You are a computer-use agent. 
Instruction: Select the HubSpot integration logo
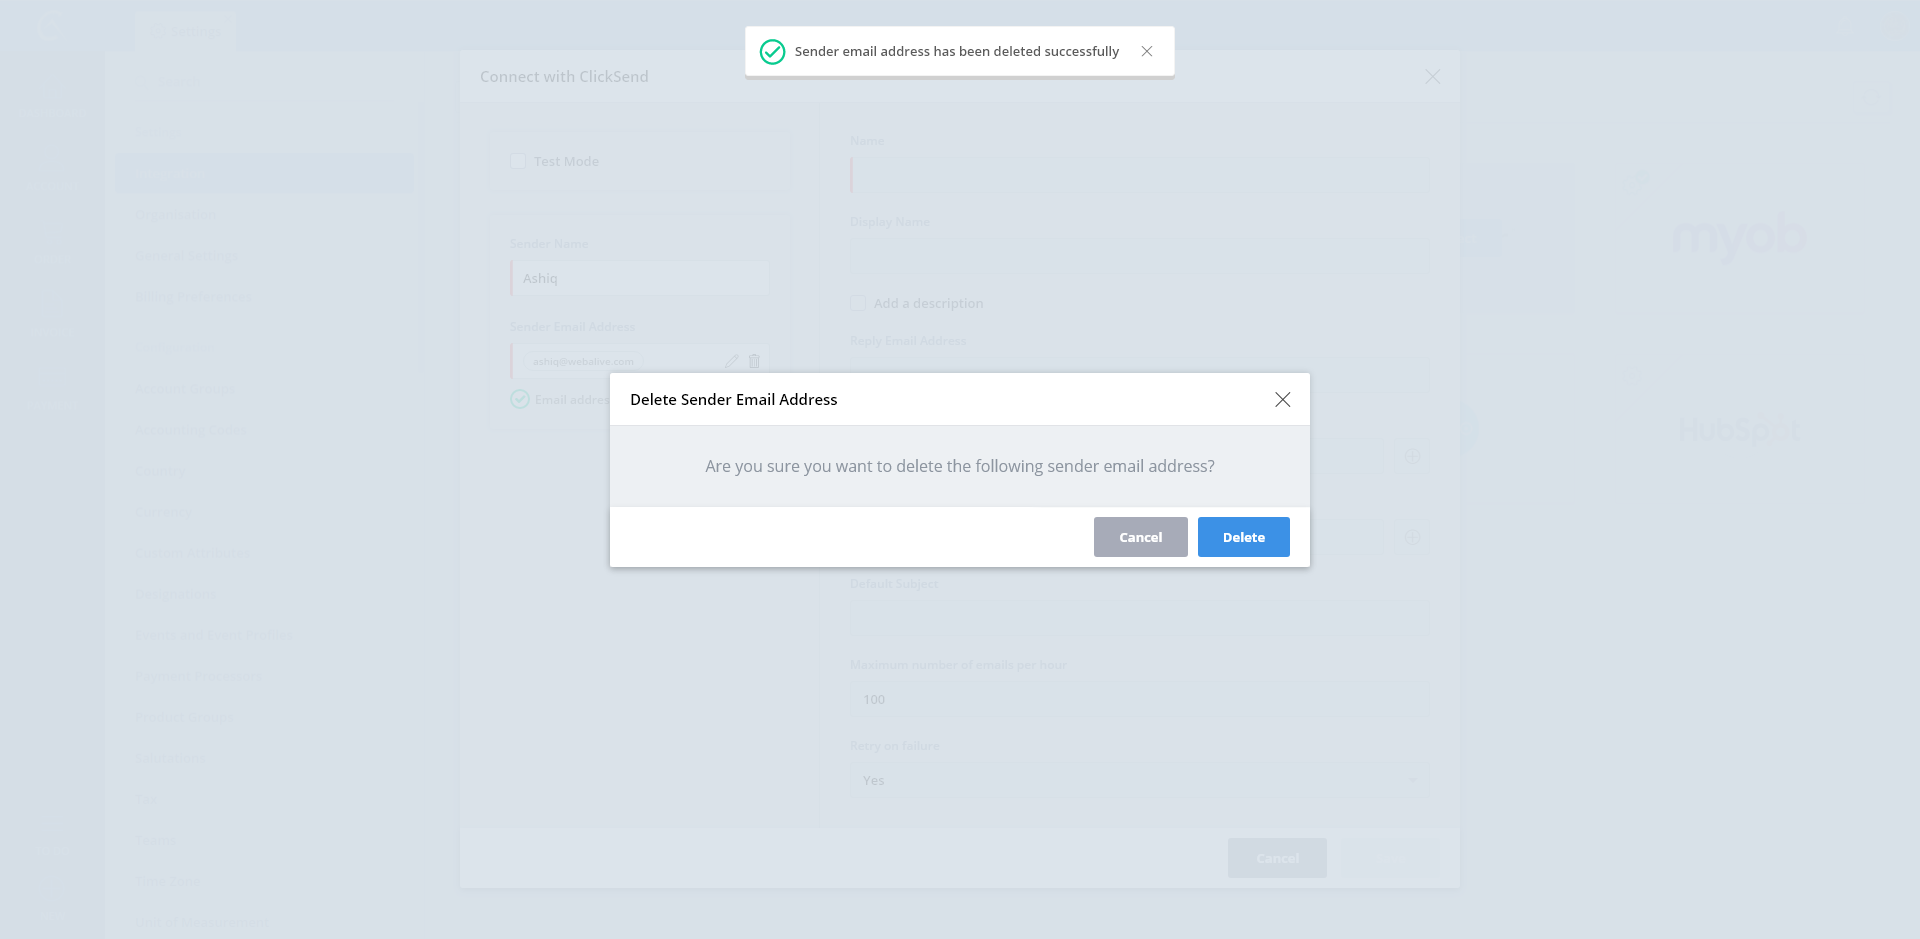click(1738, 431)
